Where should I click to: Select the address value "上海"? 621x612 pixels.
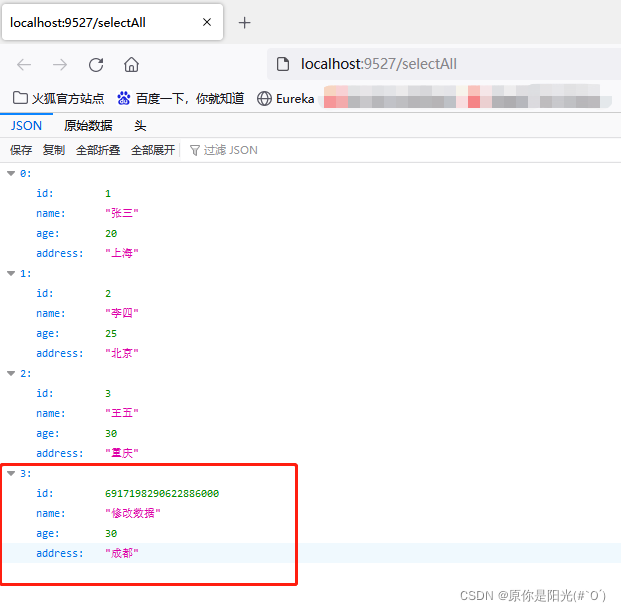[122, 253]
